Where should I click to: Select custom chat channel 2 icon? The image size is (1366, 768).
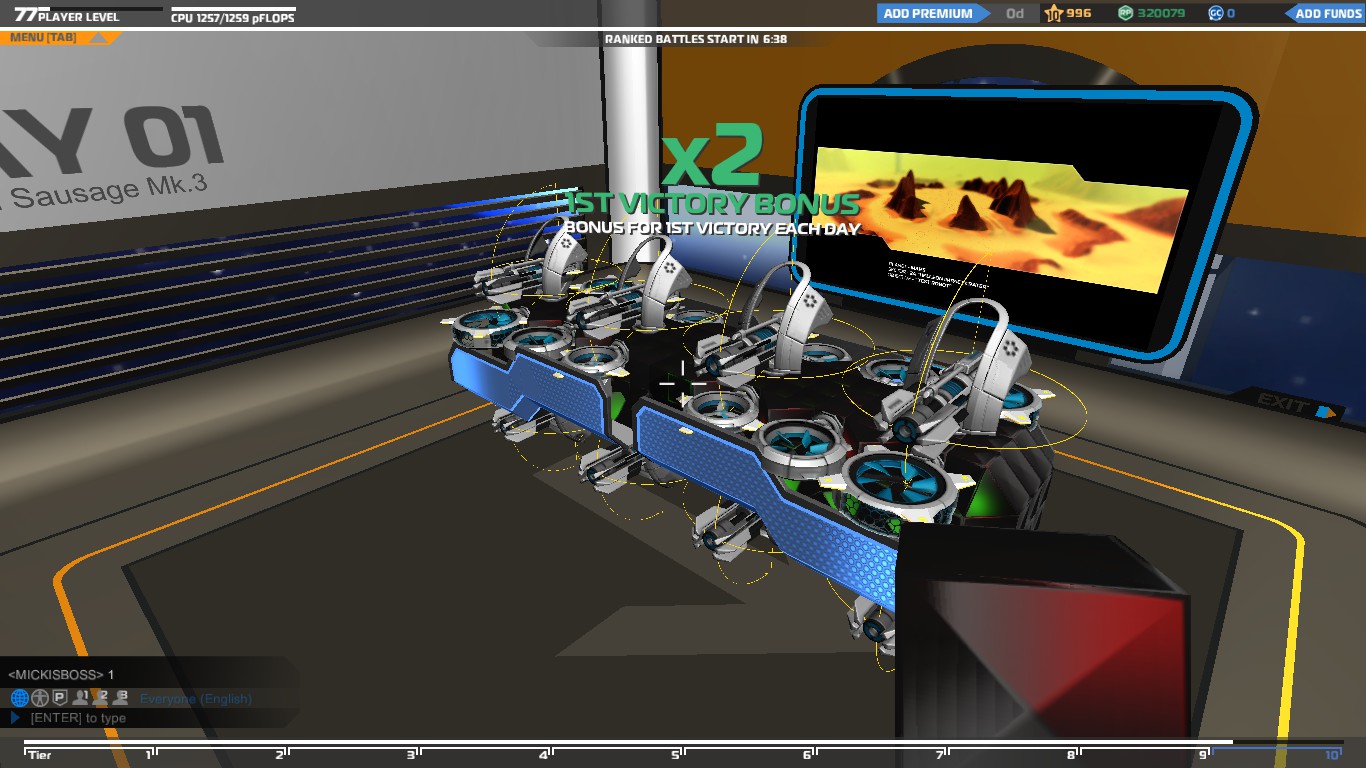click(101, 698)
